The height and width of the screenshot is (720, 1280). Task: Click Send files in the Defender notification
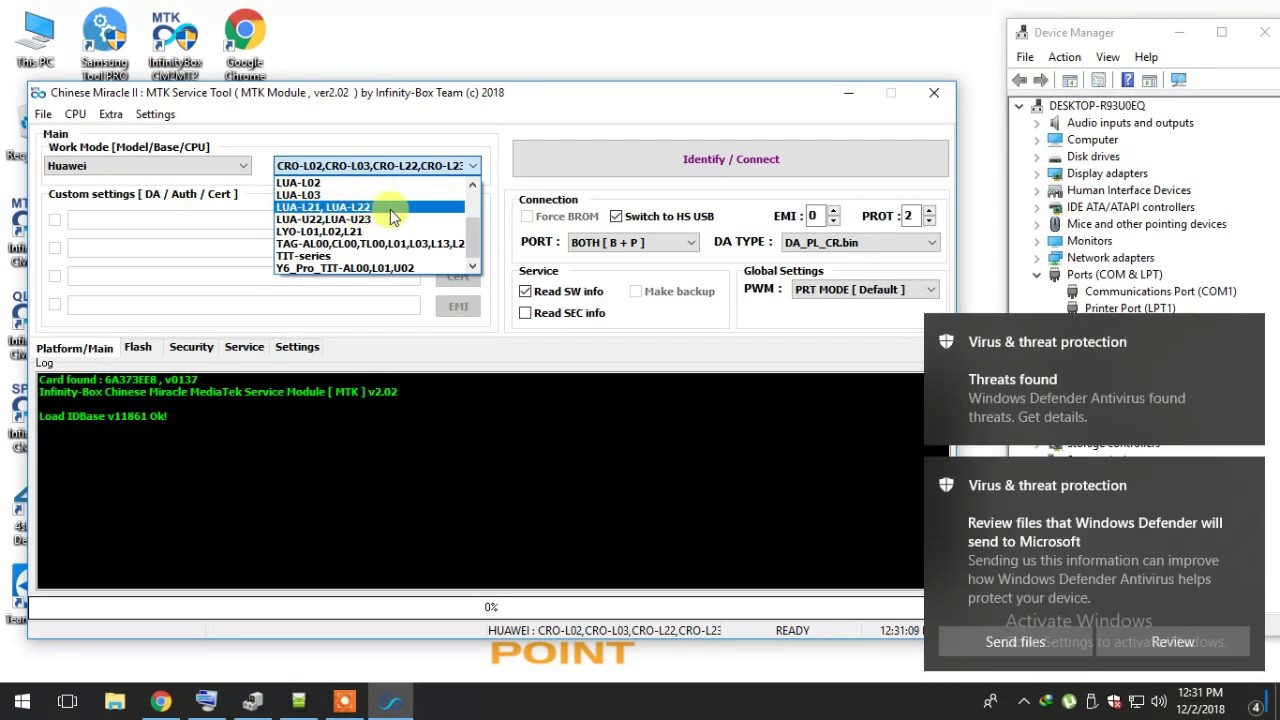pyautogui.click(x=1015, y=642)
